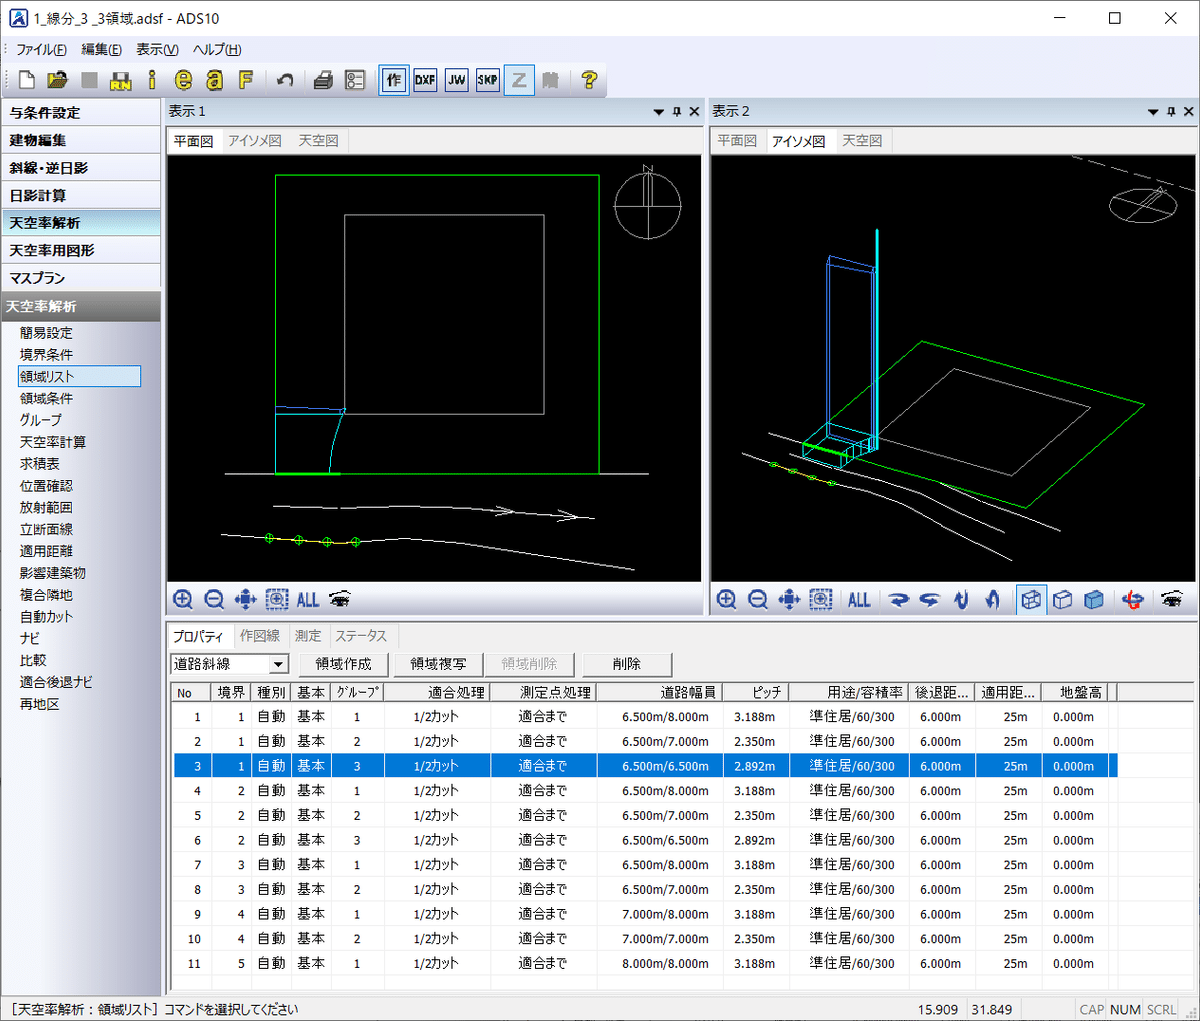
Task: Select 自動カット in the sidebar
Action: 46,617
